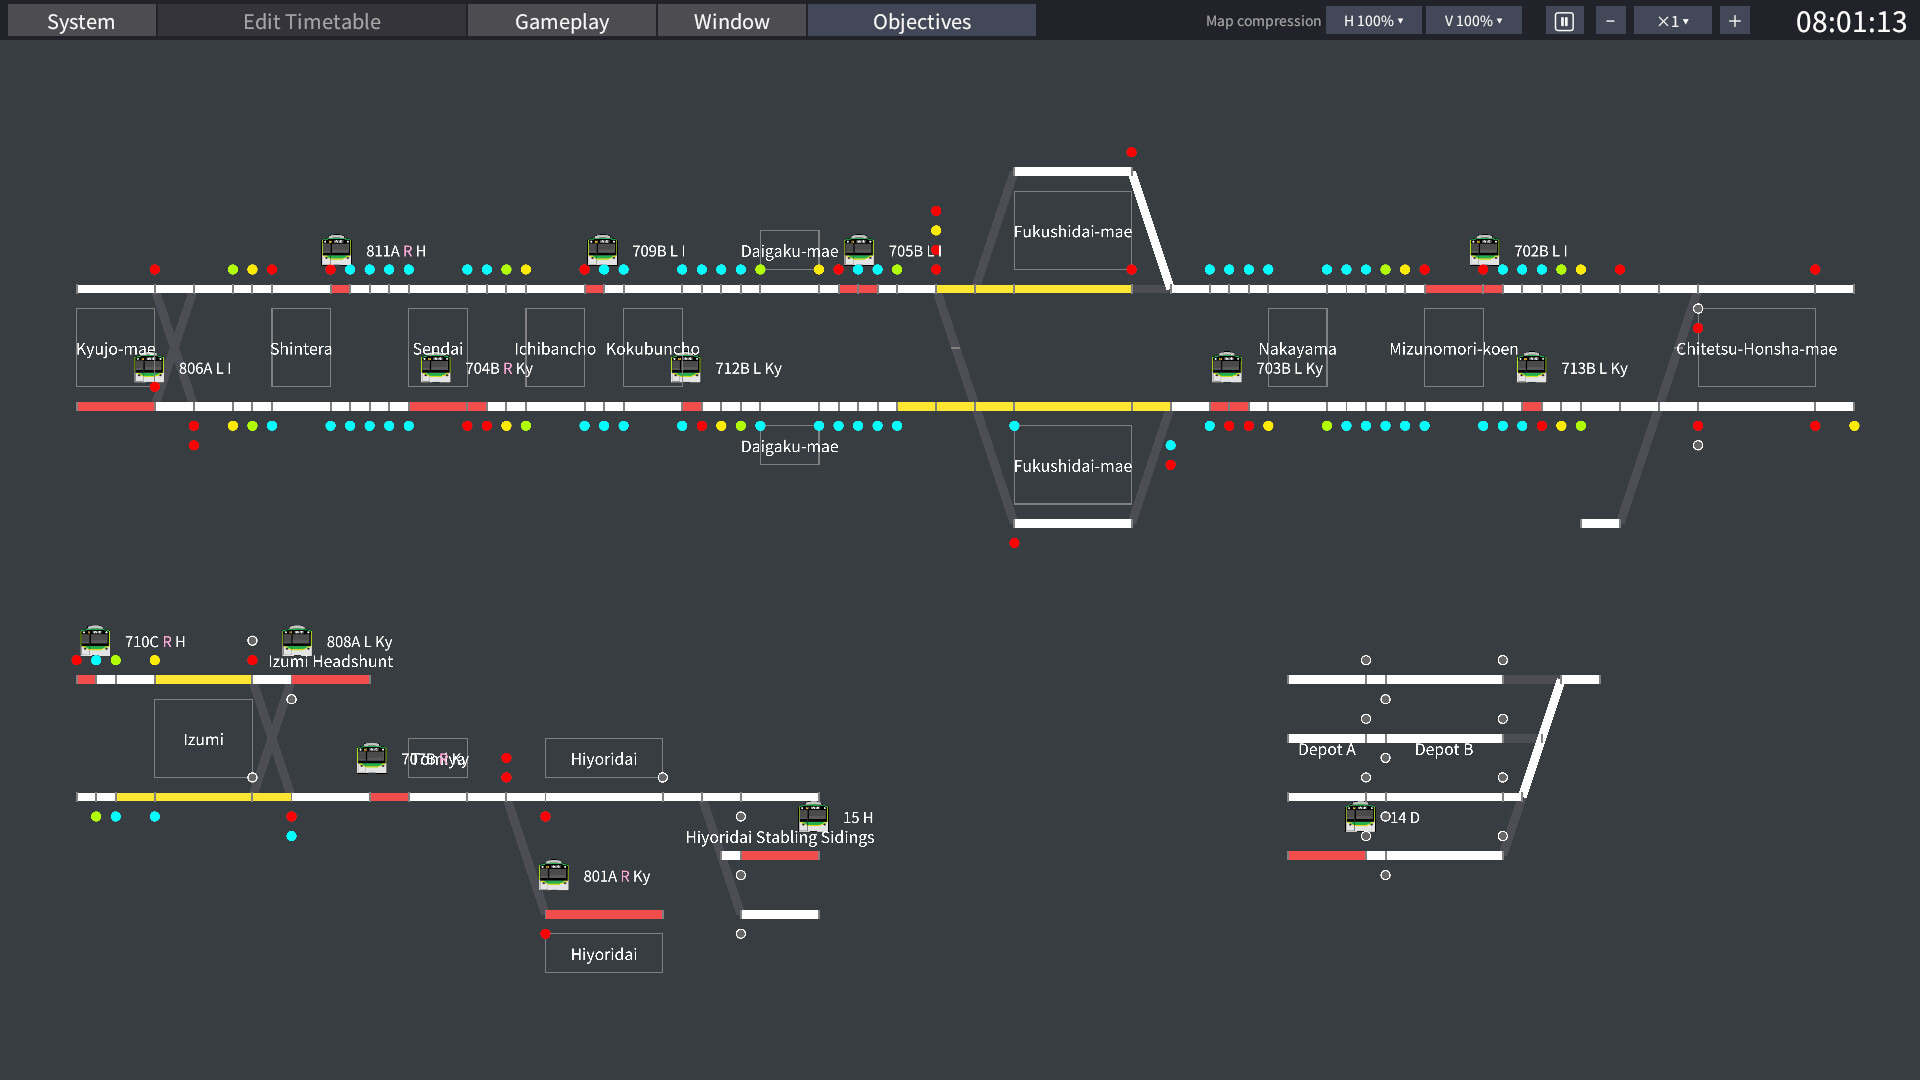Open the Objectives menu
Image resolution: width=1920 pixels, height=1080 pixels.
pyautogui.click(x=922, y=21)
